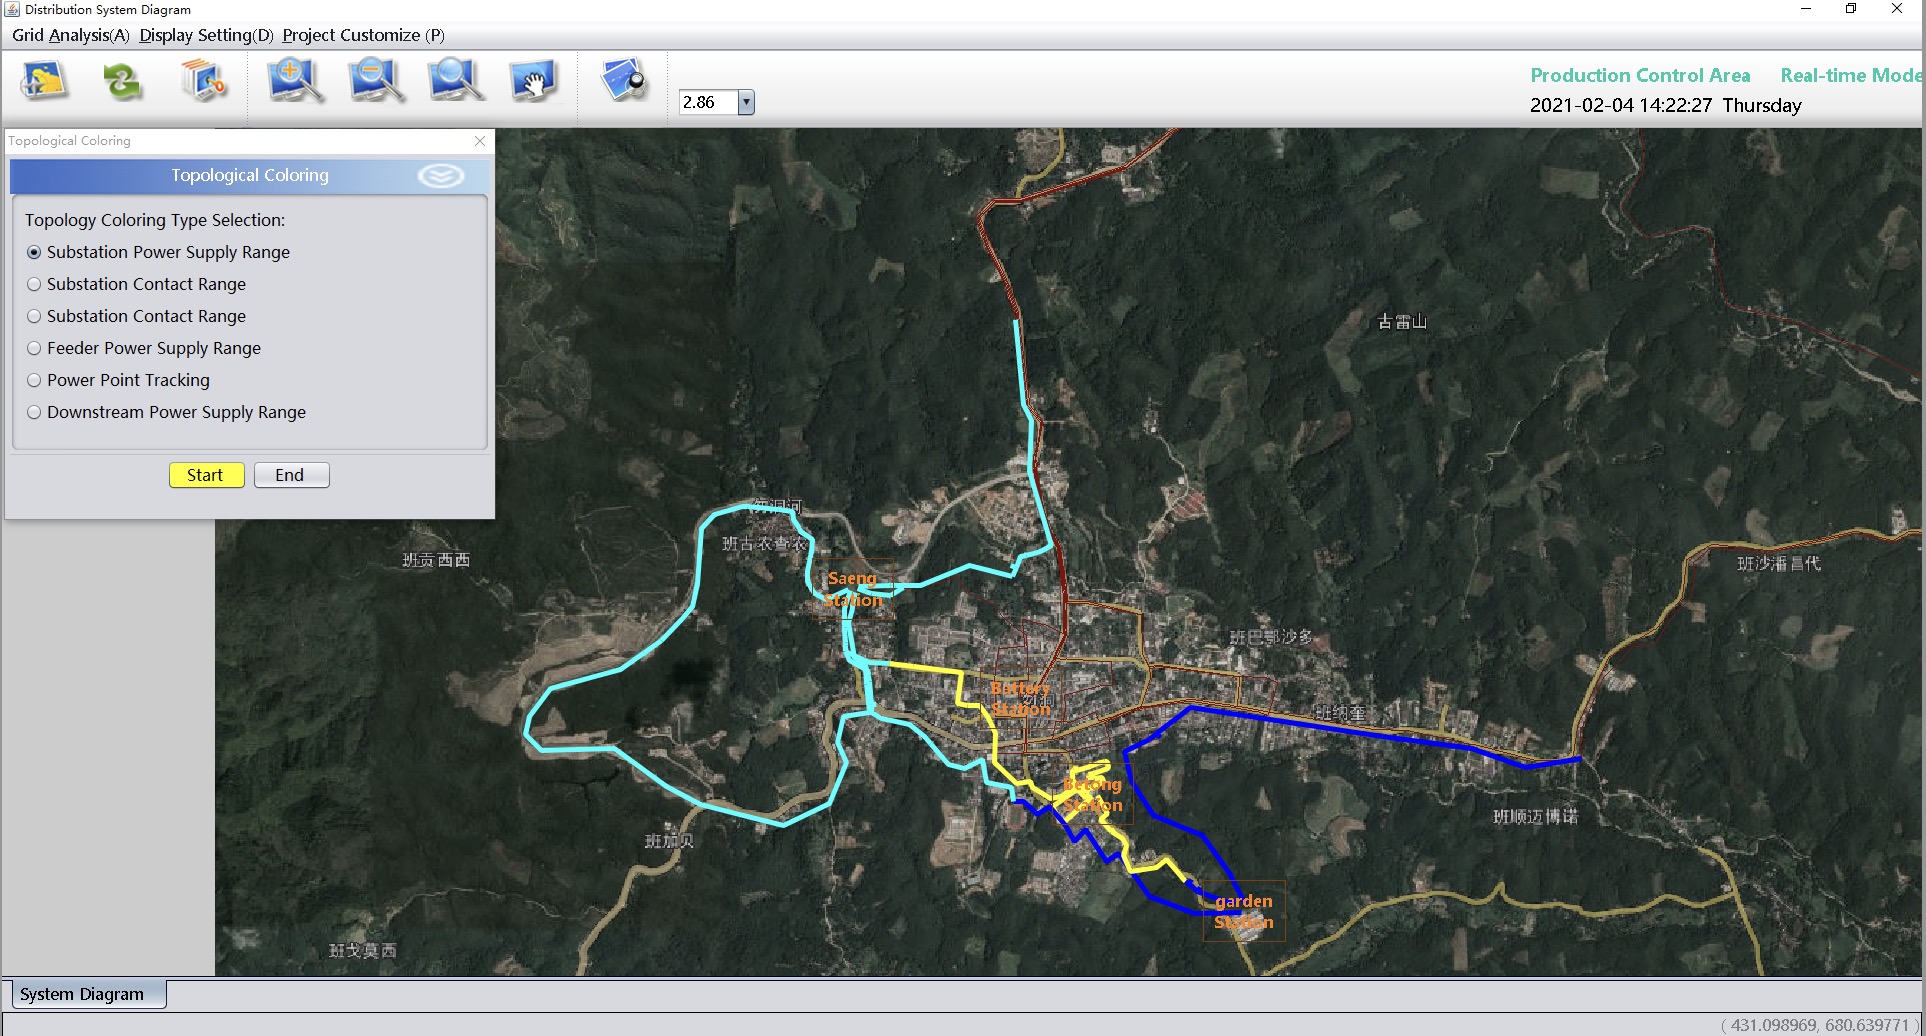Switch to the System Diagram tab
Screen dimensions: 1926x1036
[82, 994]
